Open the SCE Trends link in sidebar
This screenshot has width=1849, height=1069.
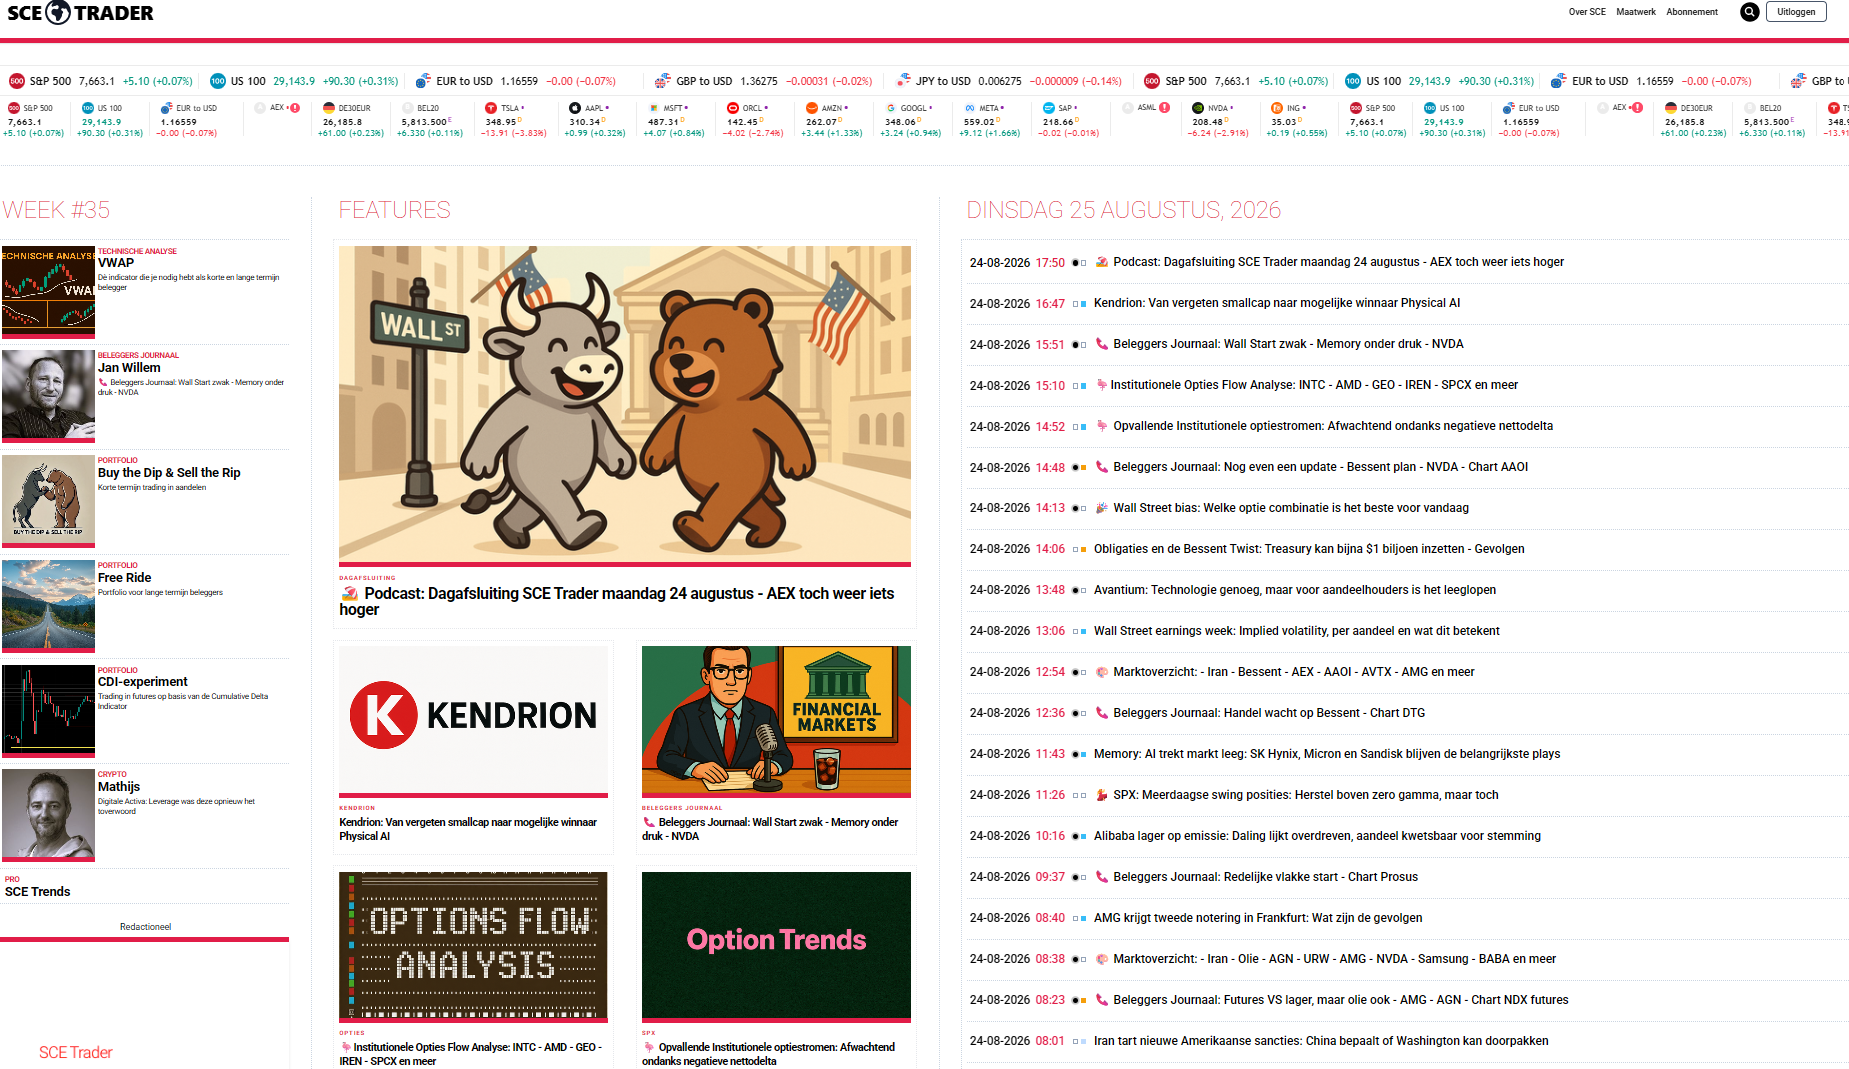[38, 892]
